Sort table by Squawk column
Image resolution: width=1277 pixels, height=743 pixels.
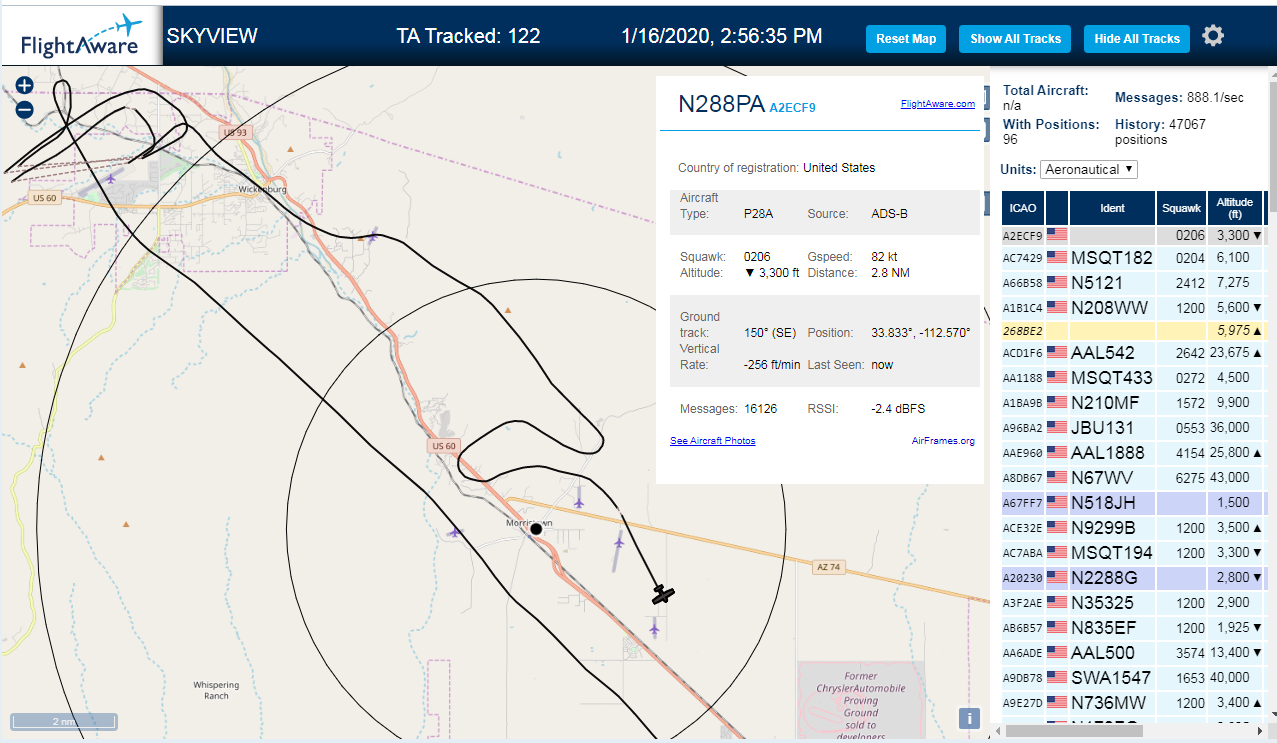pyautogui.click(x=1181, y=208)
